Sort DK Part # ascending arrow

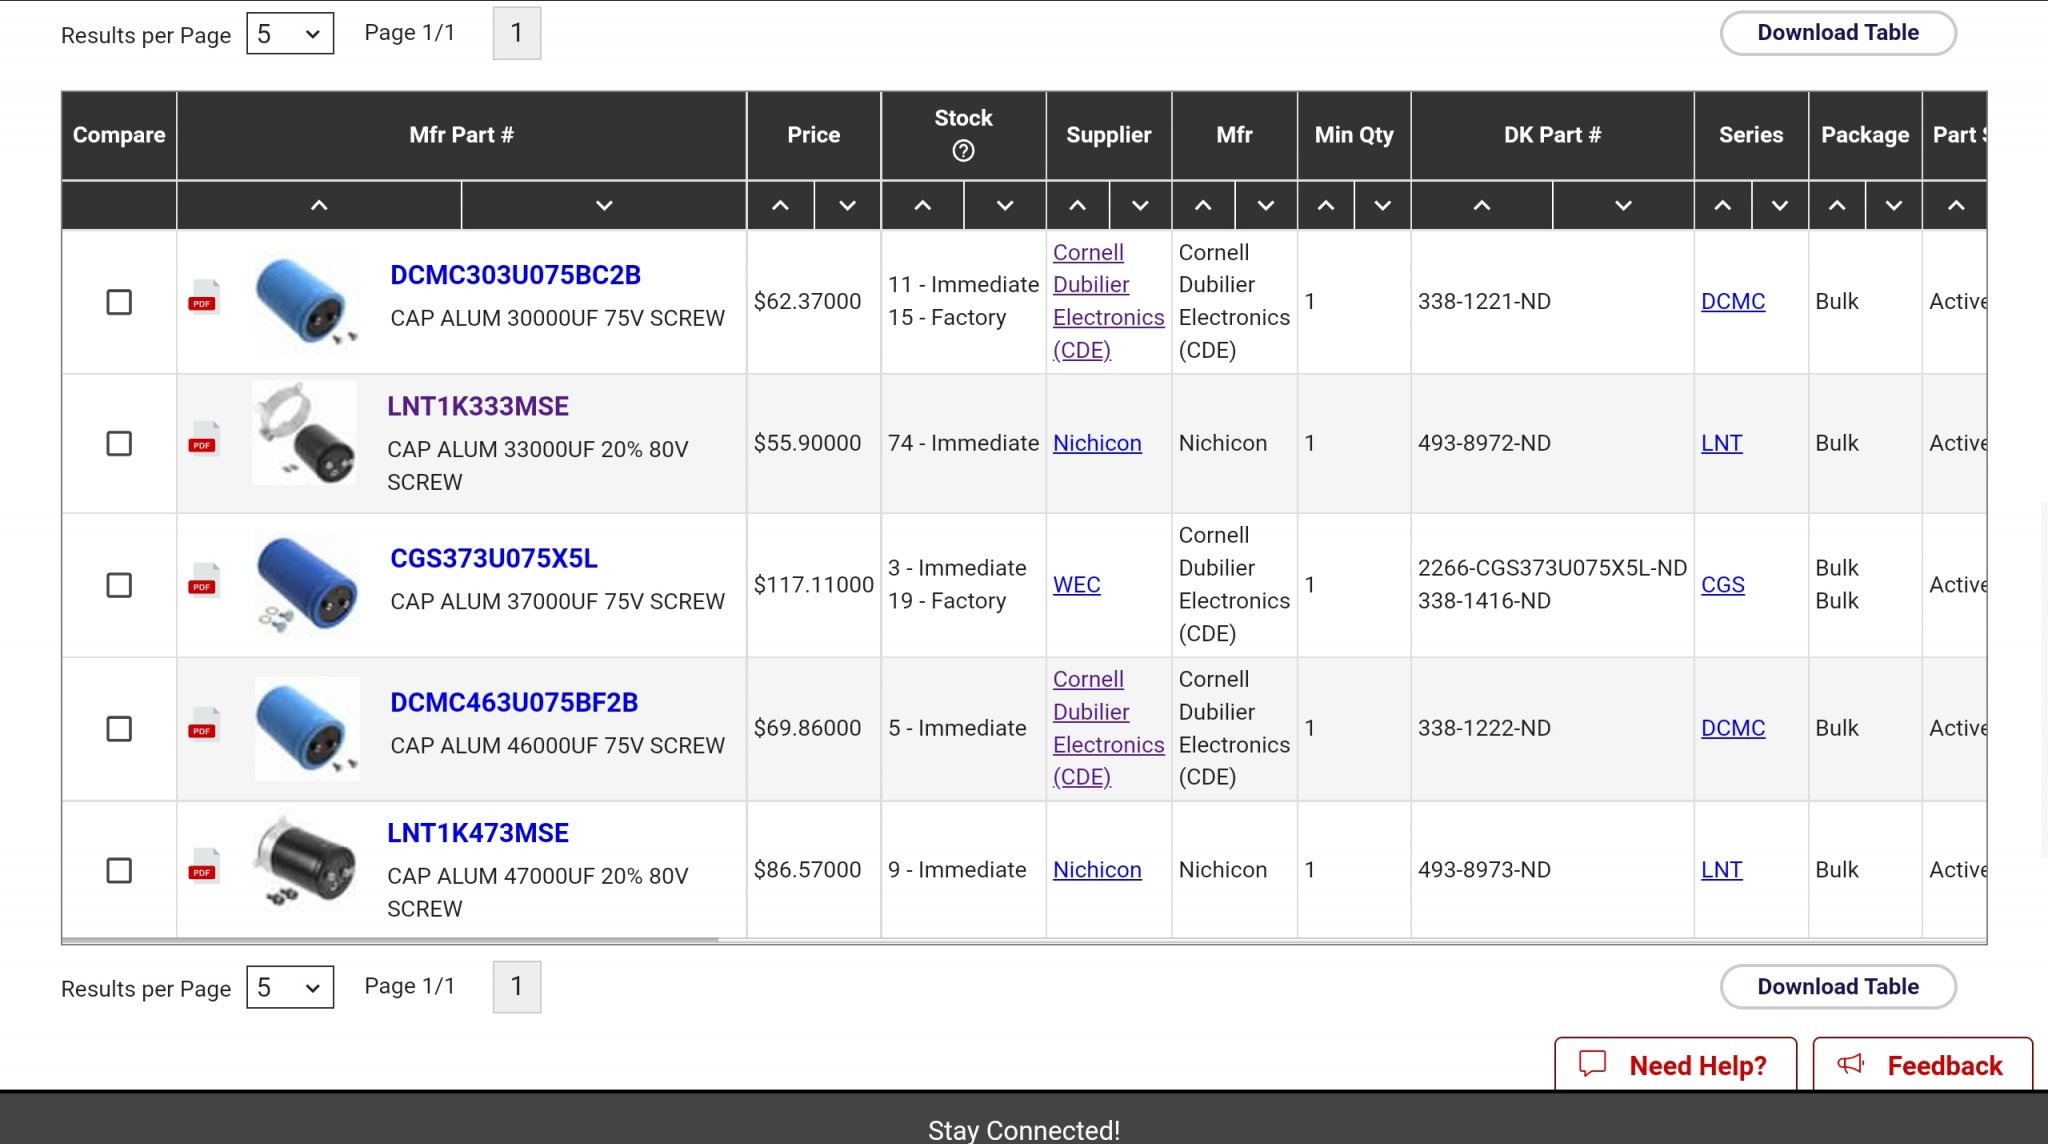(x=1482, y=206)
